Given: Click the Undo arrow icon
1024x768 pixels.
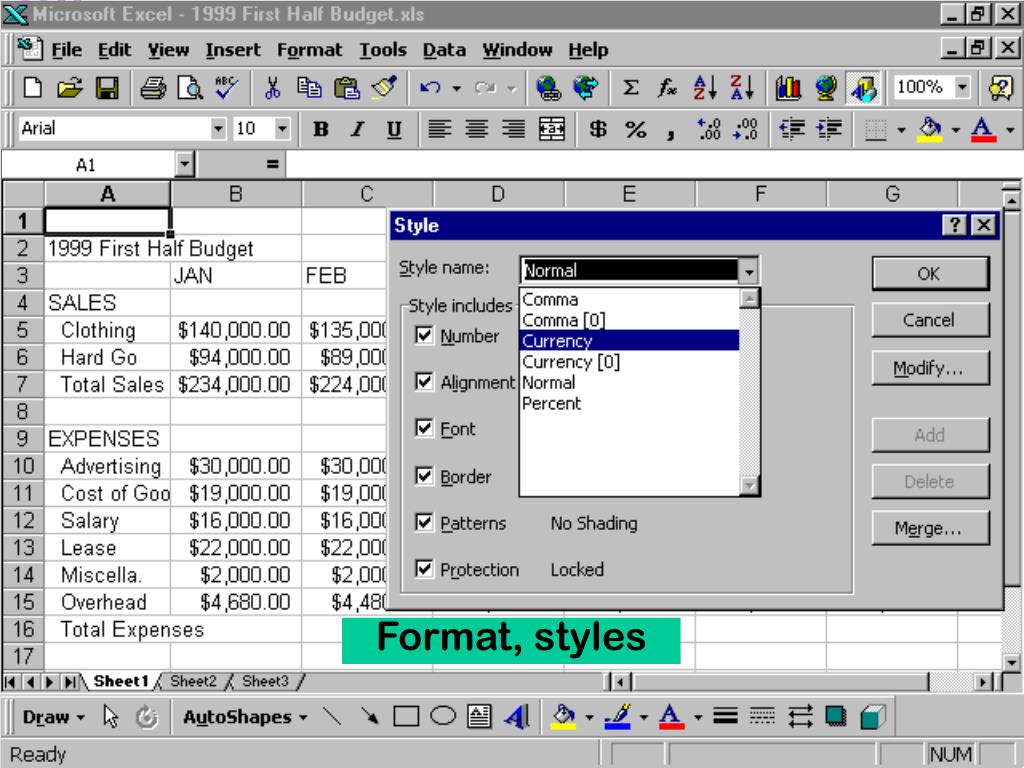Looking at the screenshot, I should point(430,88).
